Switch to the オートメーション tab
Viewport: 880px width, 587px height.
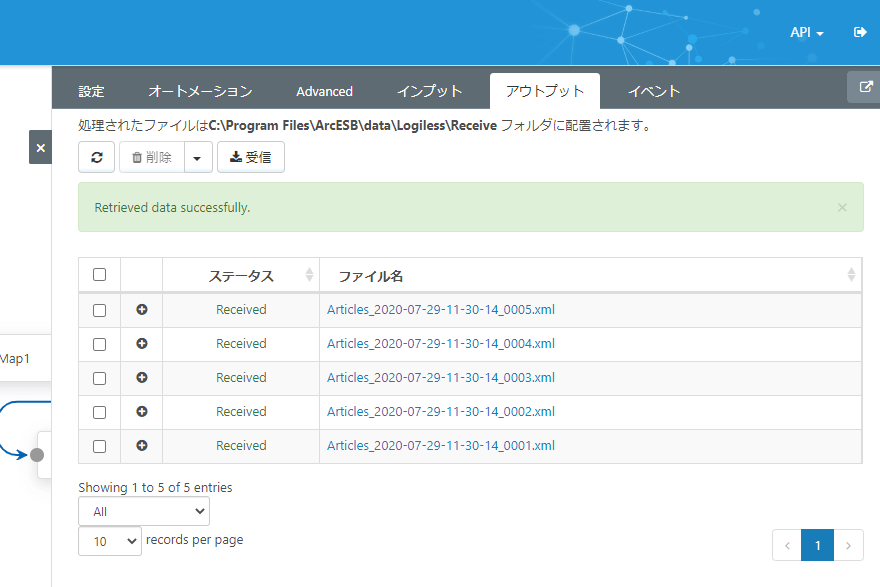(x=200, y=91)
